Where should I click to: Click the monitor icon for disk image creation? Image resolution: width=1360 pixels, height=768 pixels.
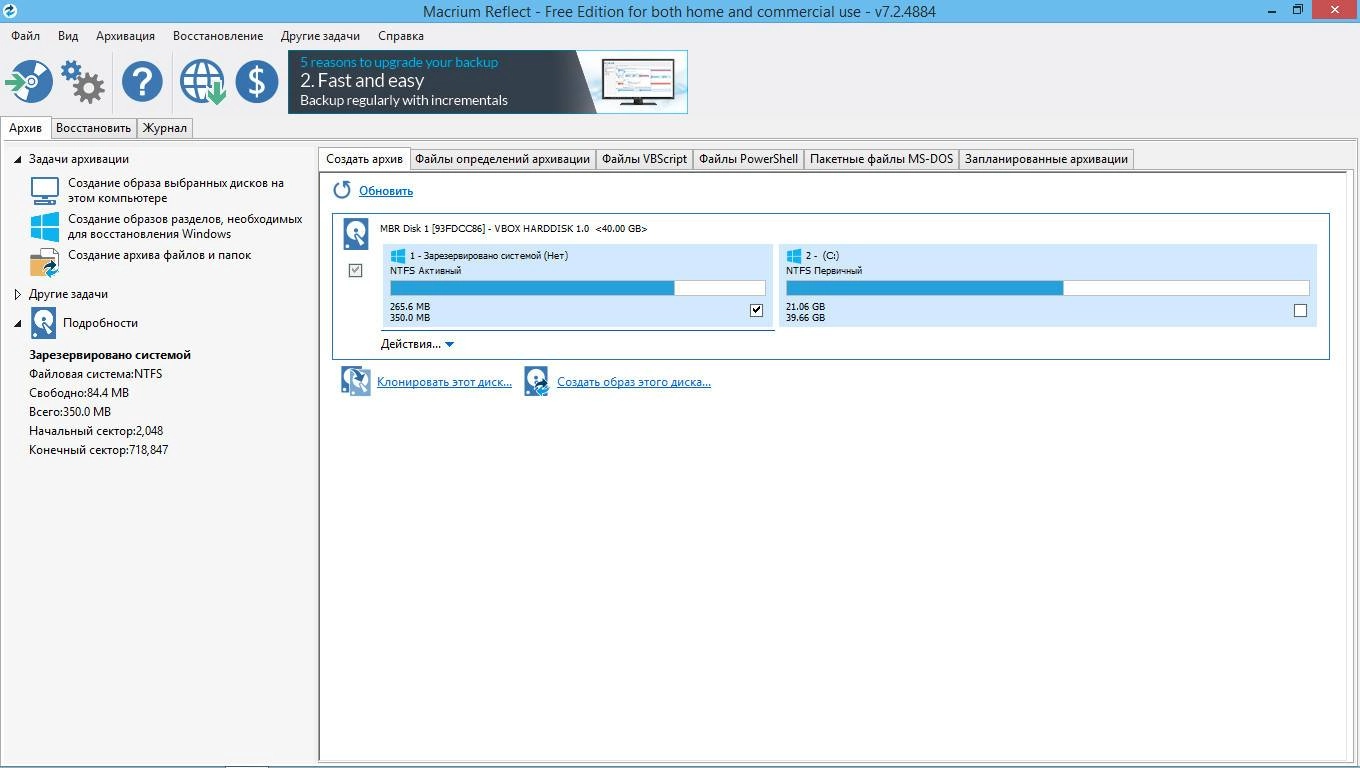[x=45, y=190]
